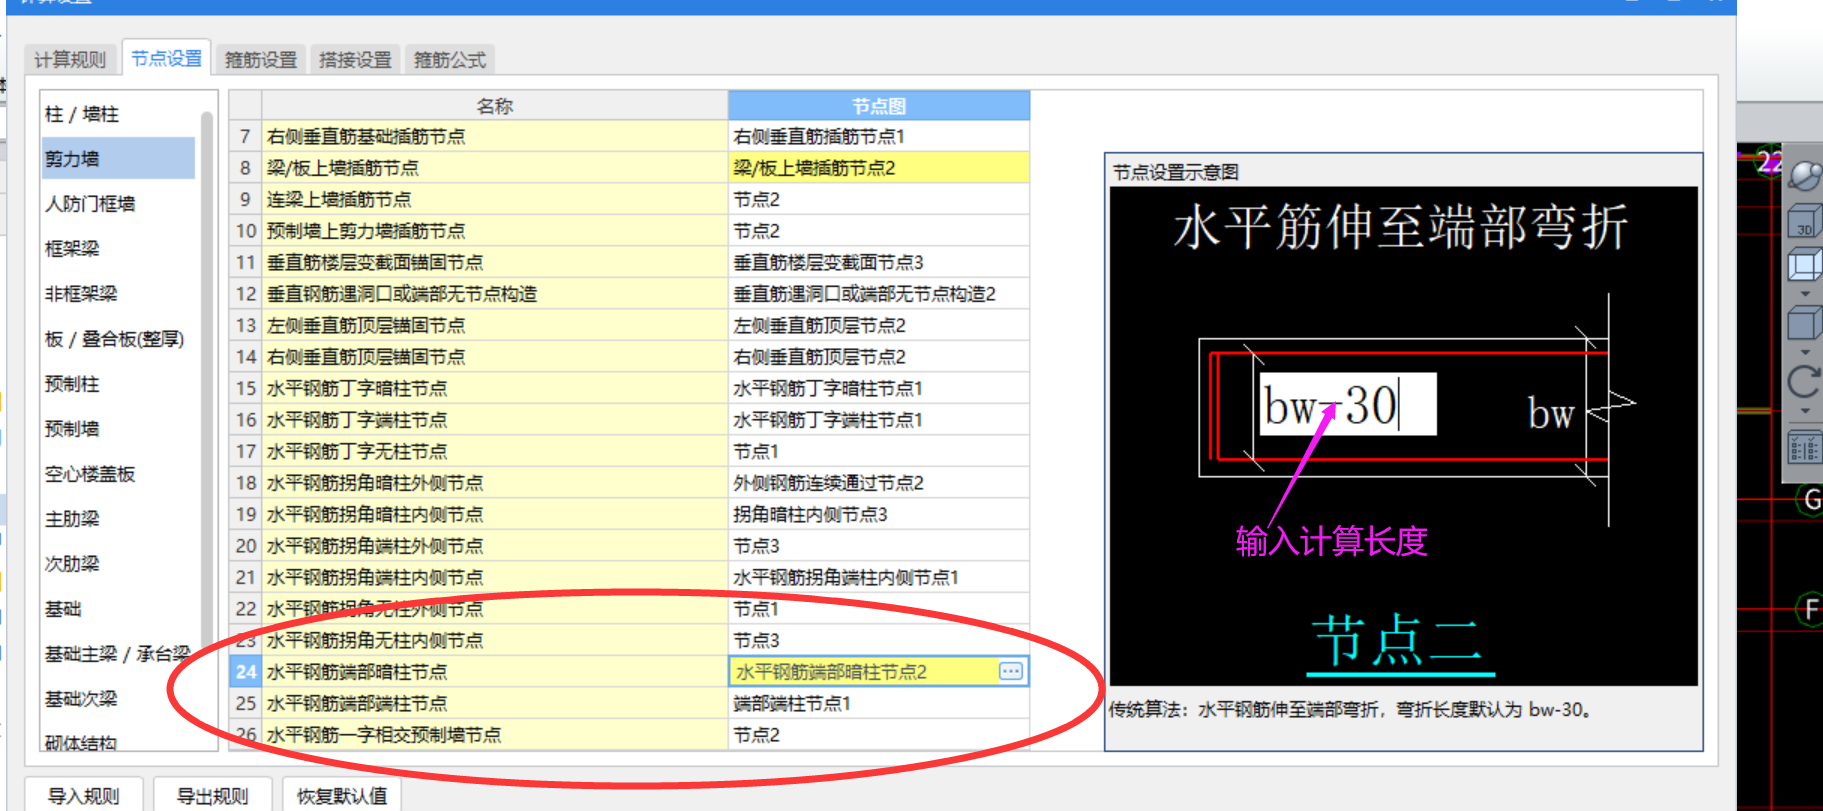1823x811 pixels.
Task: Click cell 梁/板上墙插筋节点2
Action: pos(879,168)
